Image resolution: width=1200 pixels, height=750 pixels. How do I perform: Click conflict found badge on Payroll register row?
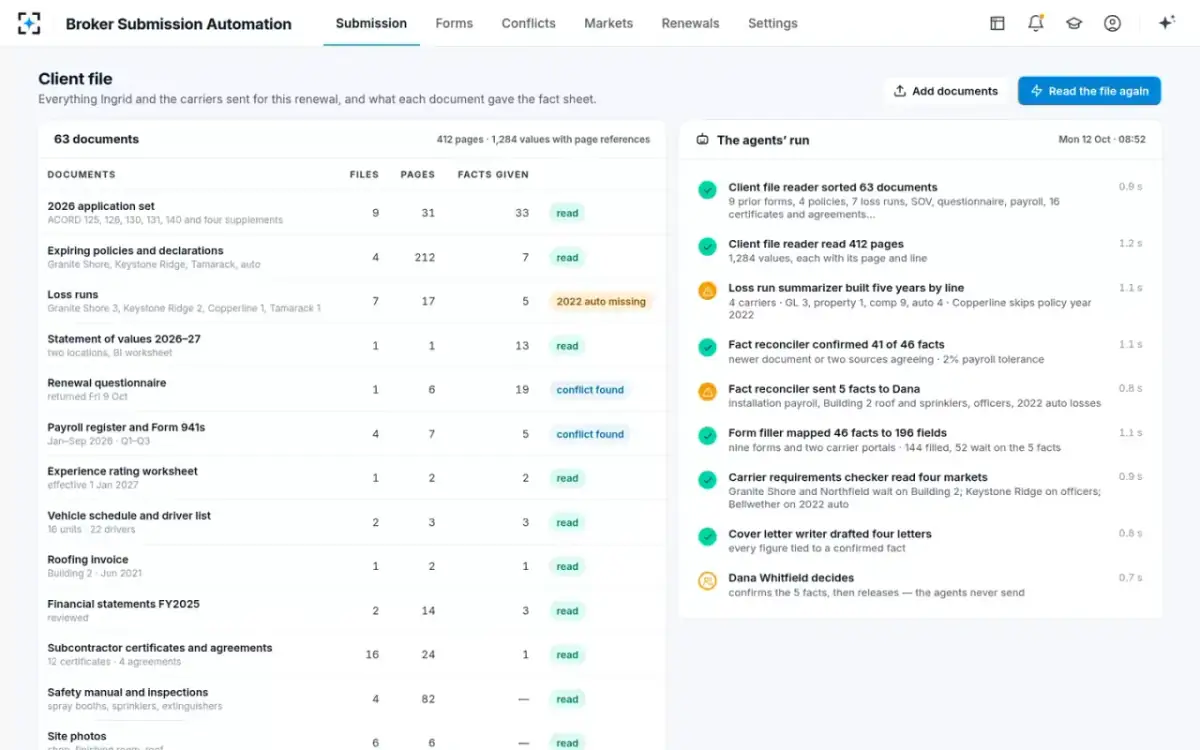point(590,434)
